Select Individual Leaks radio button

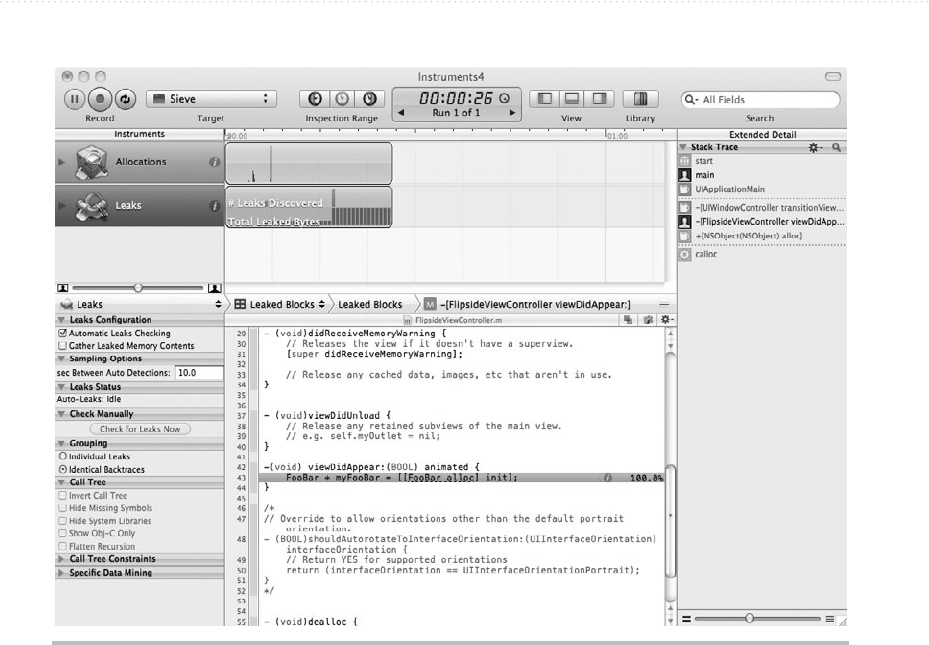[63, 456]
